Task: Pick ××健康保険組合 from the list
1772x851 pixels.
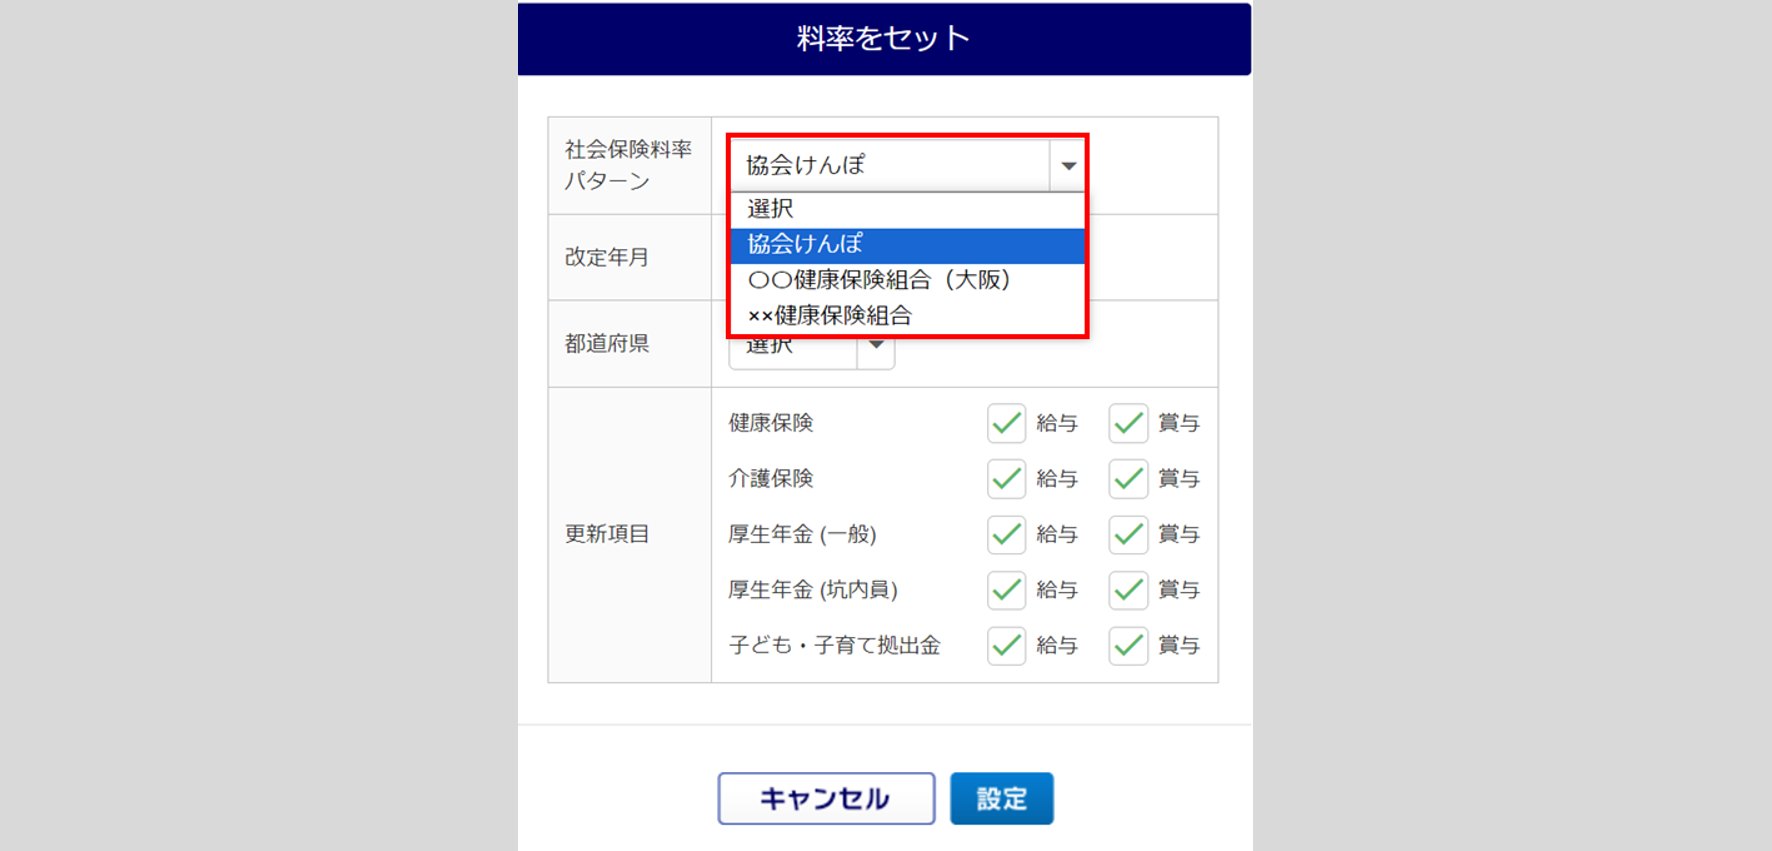Action: 907,316
